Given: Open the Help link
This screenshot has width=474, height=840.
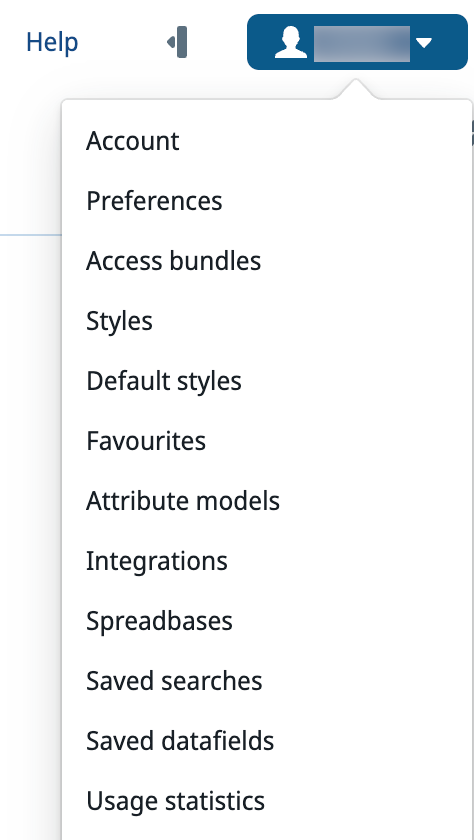Looking at the screenshot, I should pos(52,42).
